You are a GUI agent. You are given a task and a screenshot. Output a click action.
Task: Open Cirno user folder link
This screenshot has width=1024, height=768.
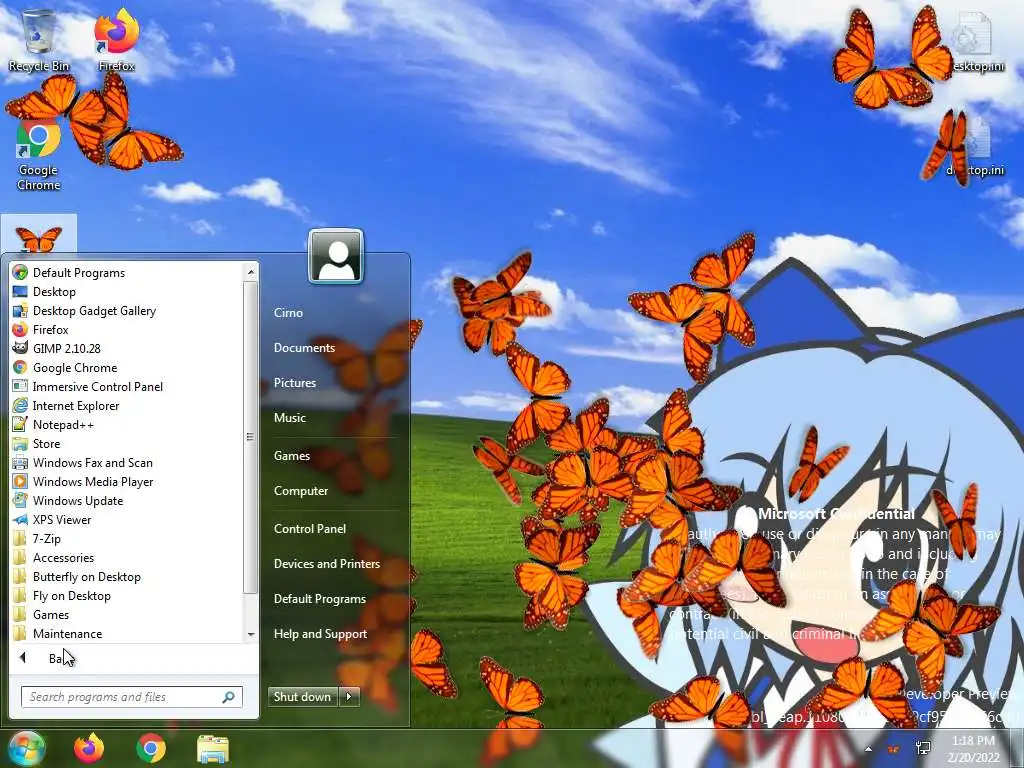288,312
